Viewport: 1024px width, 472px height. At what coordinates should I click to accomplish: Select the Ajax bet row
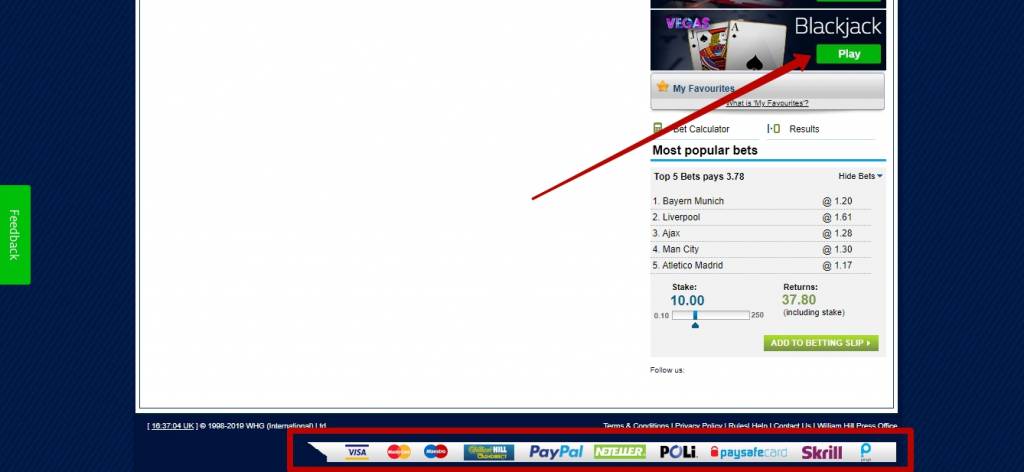pos(760,233)
